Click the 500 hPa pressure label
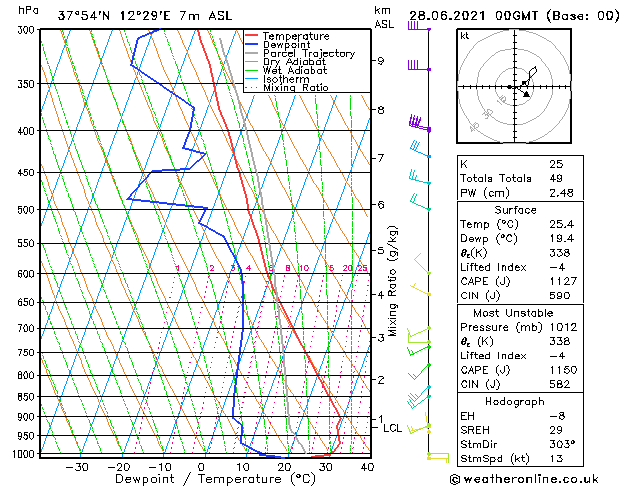The image size is (629, 486). [x=28, y=210]
